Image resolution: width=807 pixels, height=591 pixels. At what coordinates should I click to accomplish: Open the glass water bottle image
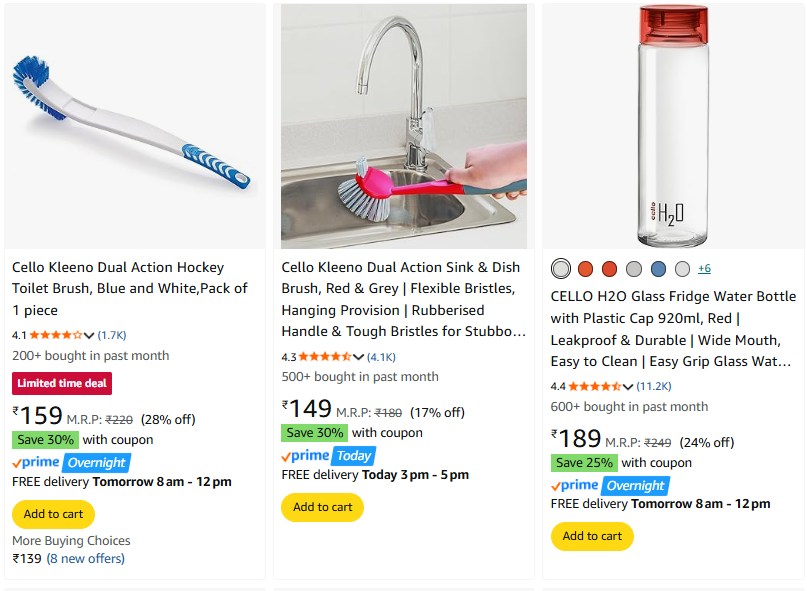click(x=673, y=126)
